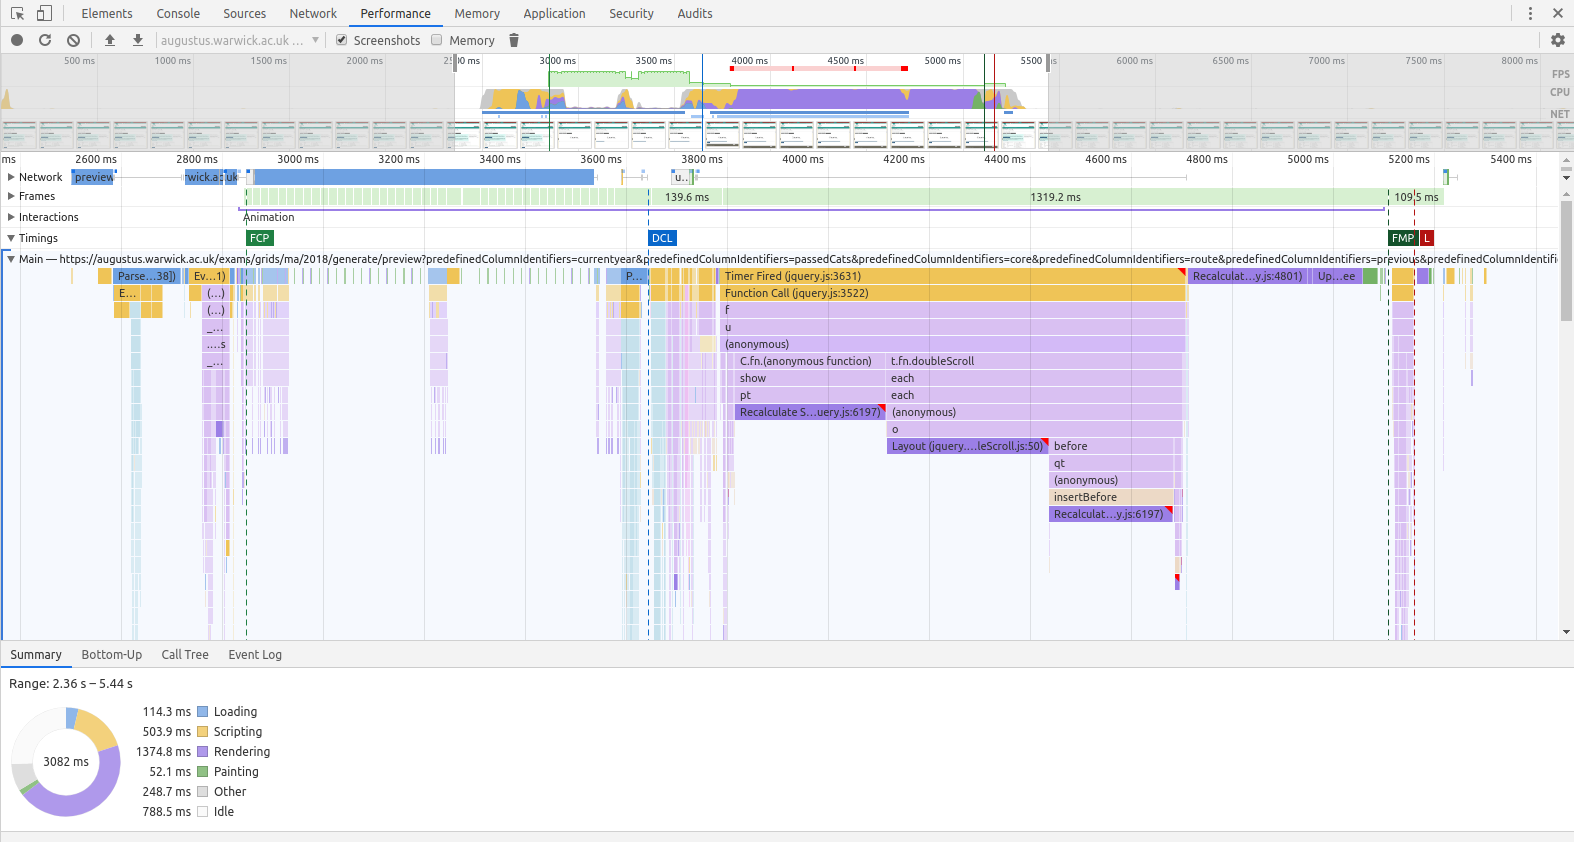Close the DevTools panel
The image size is (1574, 842).
tap(1558, 13)
